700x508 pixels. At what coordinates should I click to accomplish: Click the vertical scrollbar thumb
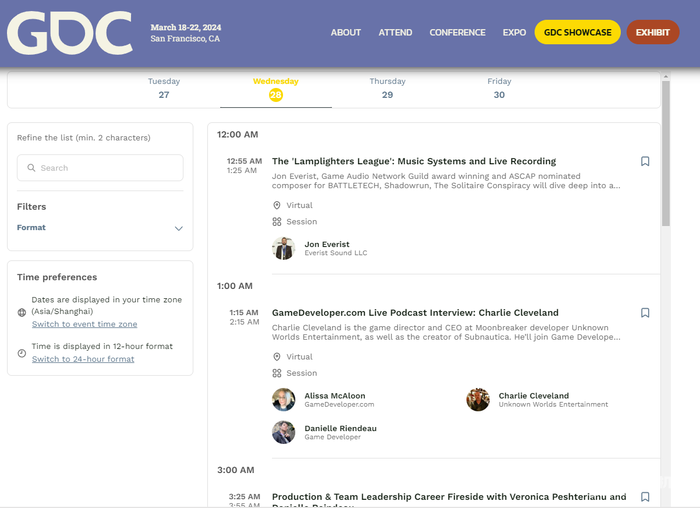pos(666,153)
